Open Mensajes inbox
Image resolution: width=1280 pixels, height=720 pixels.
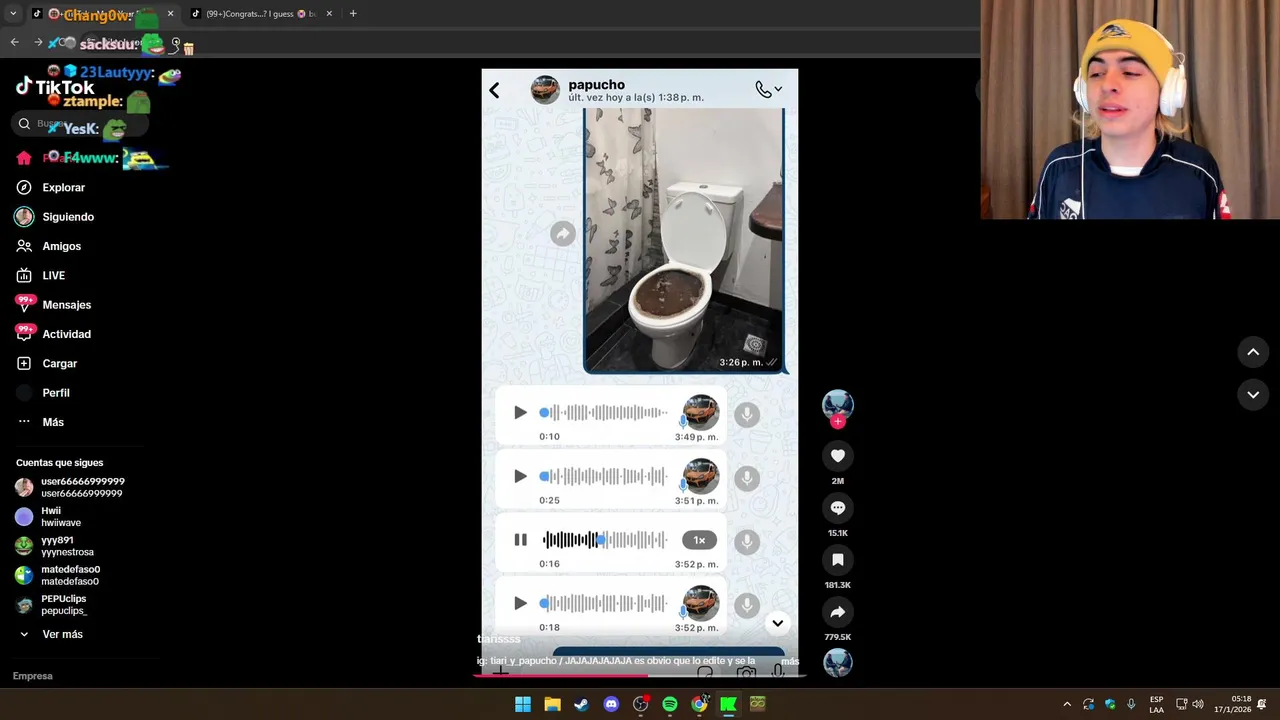point(66,305)
